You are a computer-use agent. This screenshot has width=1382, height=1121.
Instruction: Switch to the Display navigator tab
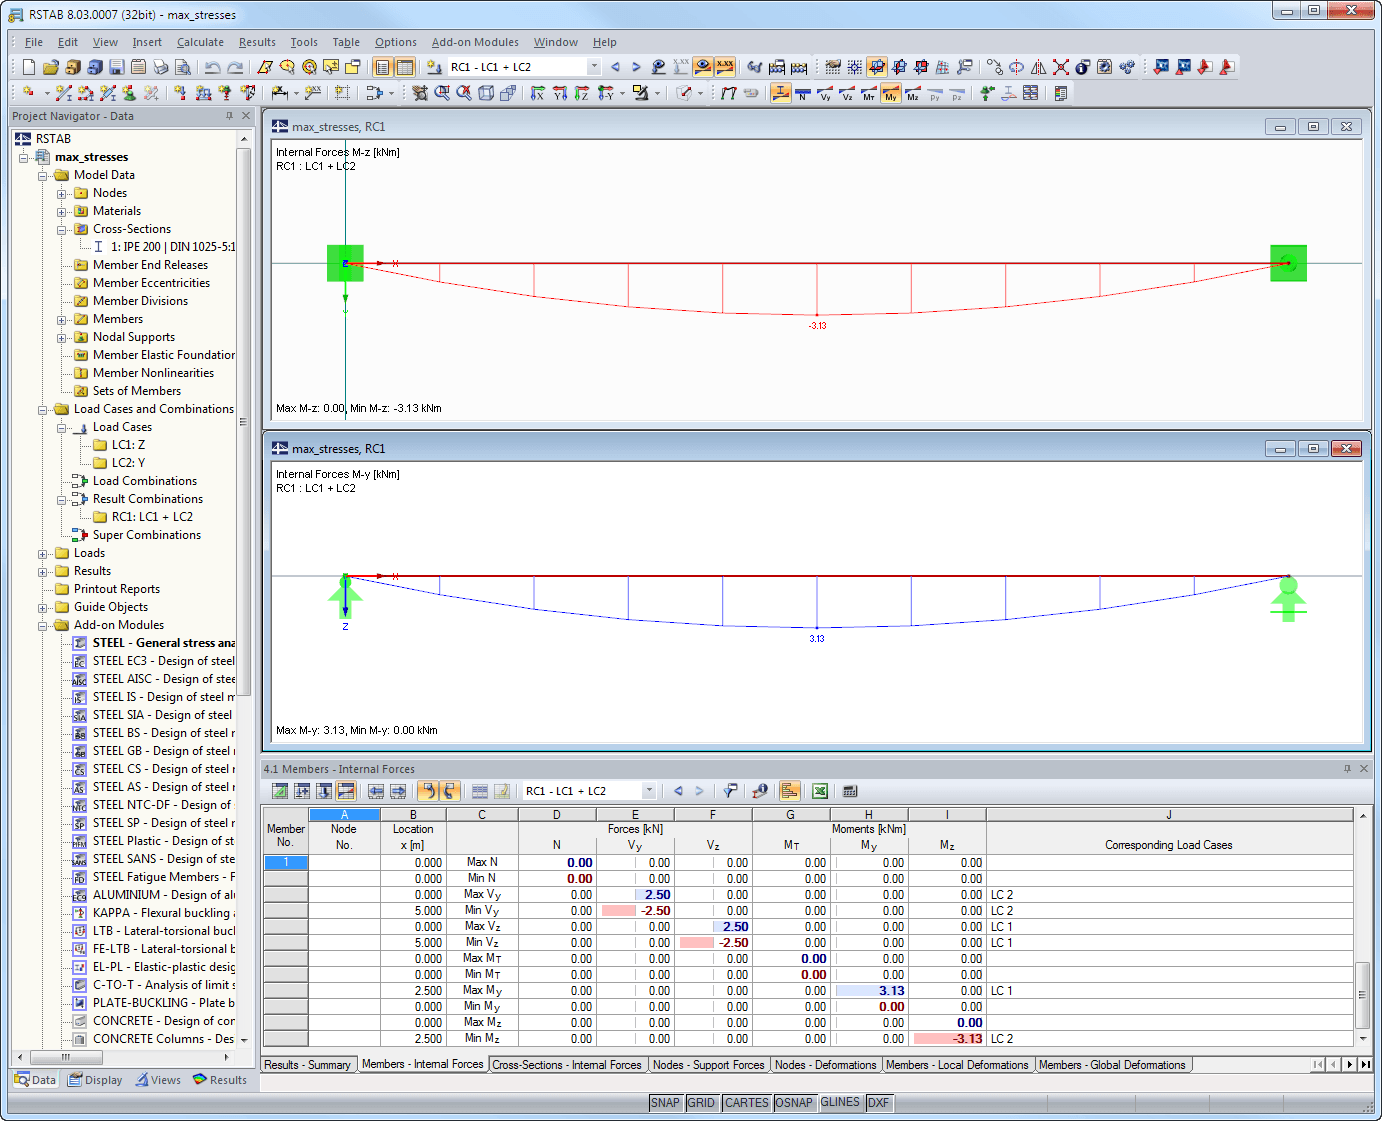pyautogui.click(x=95, y=1080)
